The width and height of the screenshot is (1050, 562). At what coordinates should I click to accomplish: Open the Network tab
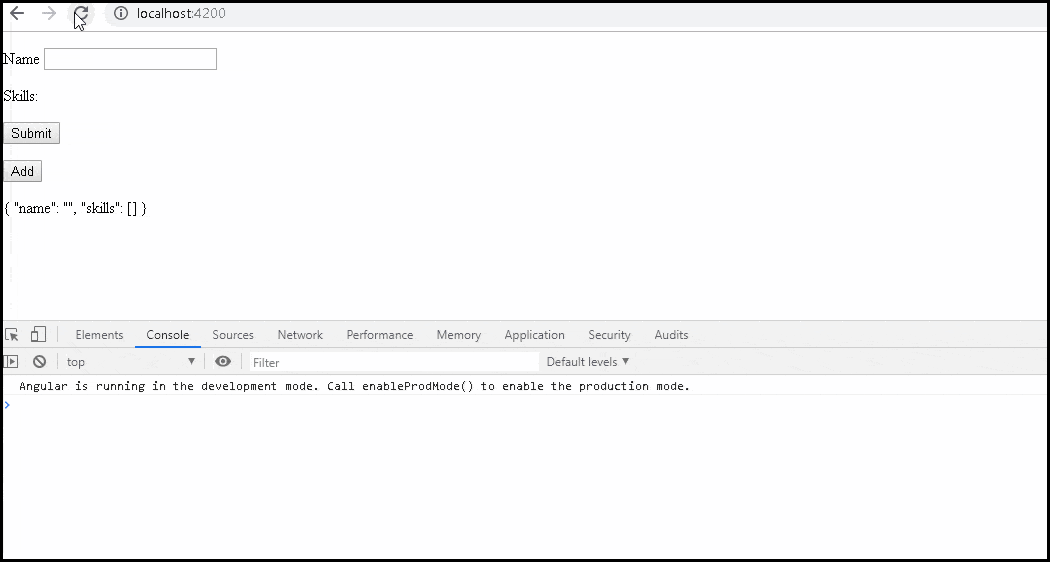point(300,335)
